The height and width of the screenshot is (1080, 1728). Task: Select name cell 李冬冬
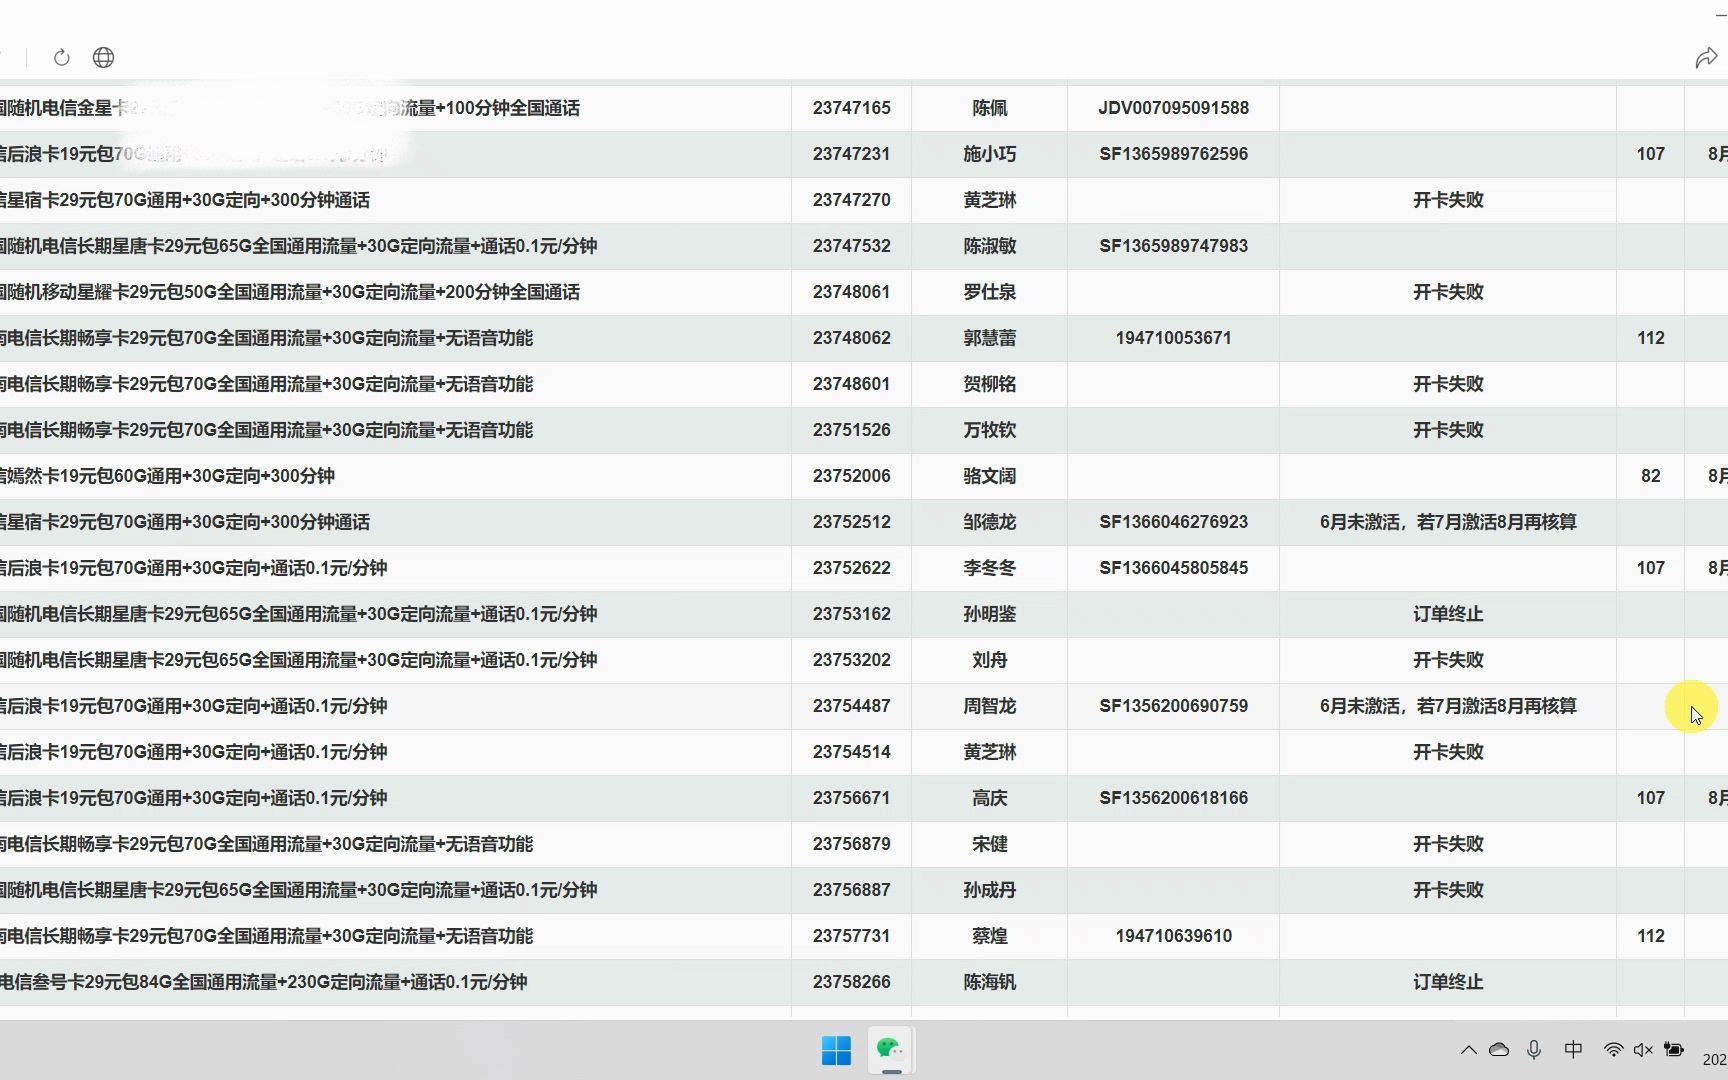coord(990,568)
